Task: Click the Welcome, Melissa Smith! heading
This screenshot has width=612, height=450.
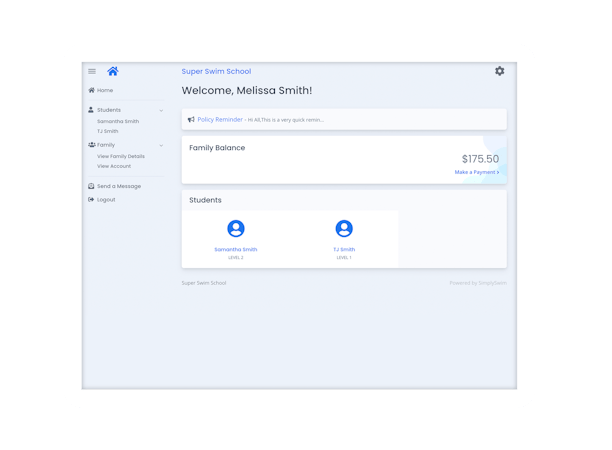Action: tap(247, 91)
